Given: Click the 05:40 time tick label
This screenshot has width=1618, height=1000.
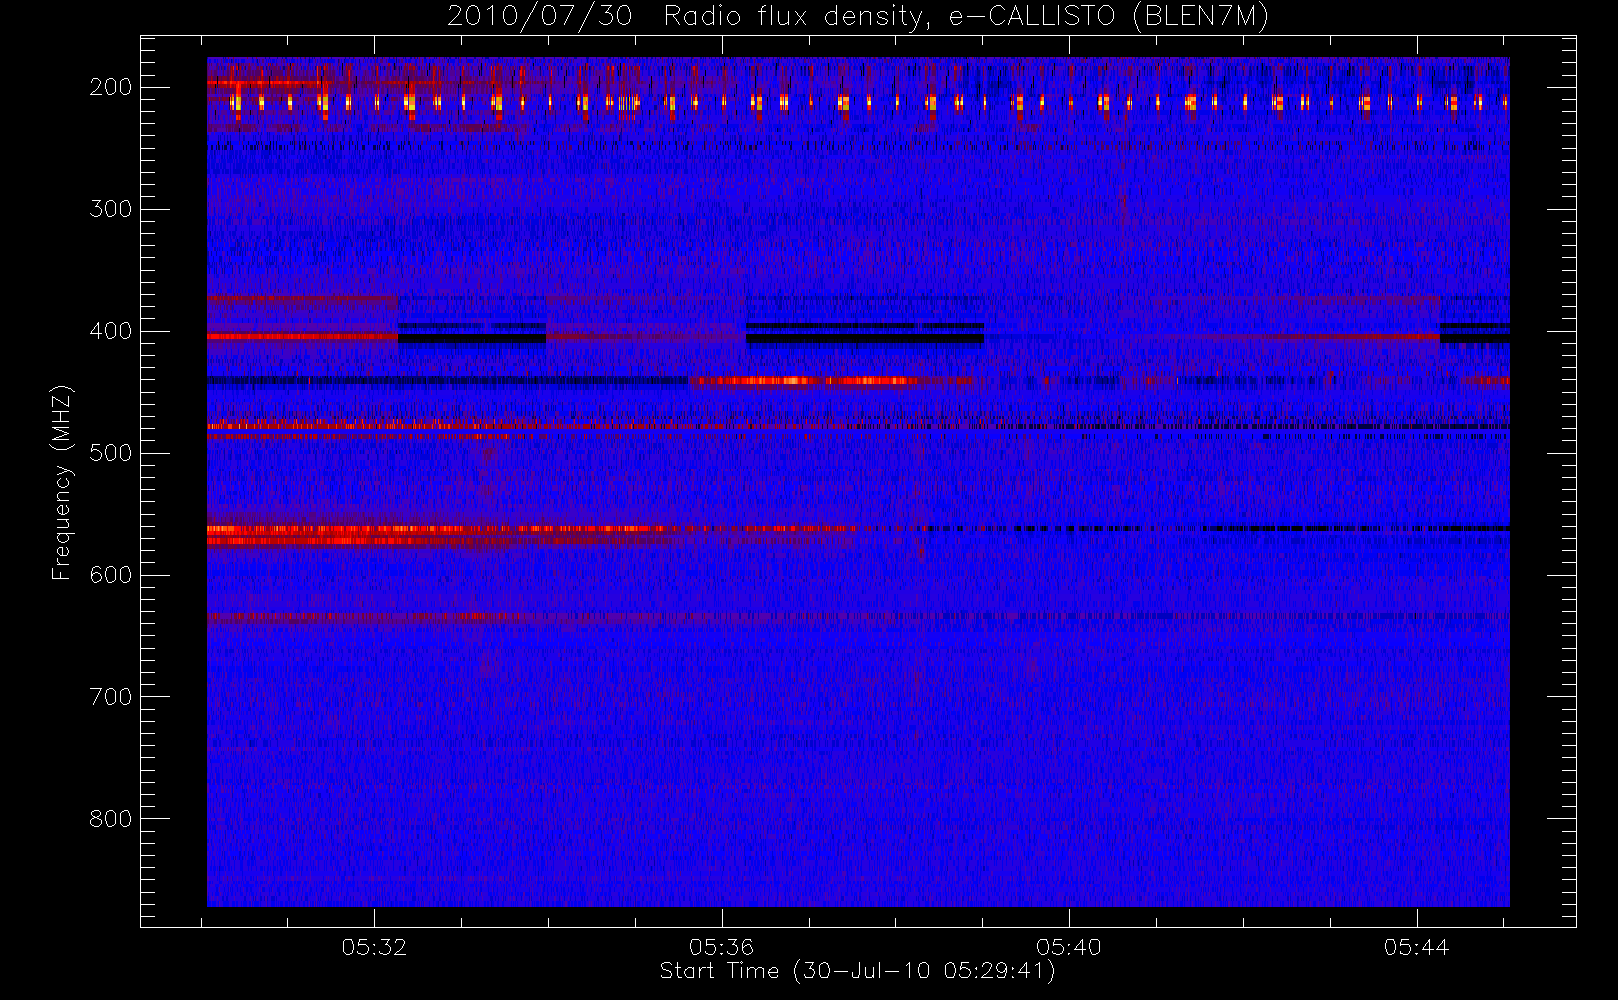Looking at the screenshot, I should pyautogui.click(x=1069, y=947).
